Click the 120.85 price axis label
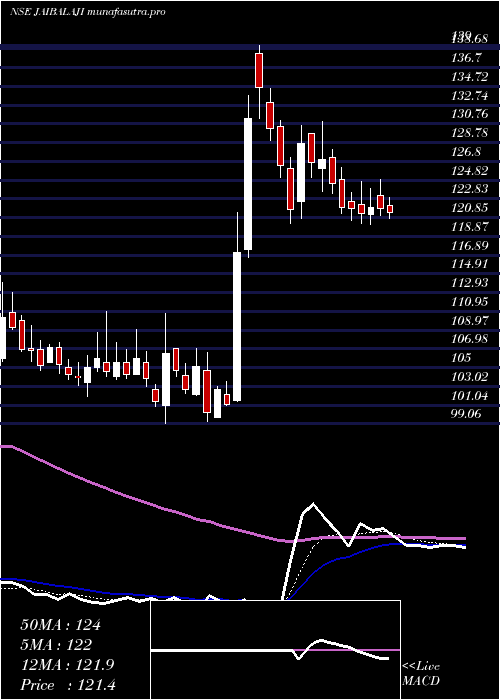 tap(470, 208)
